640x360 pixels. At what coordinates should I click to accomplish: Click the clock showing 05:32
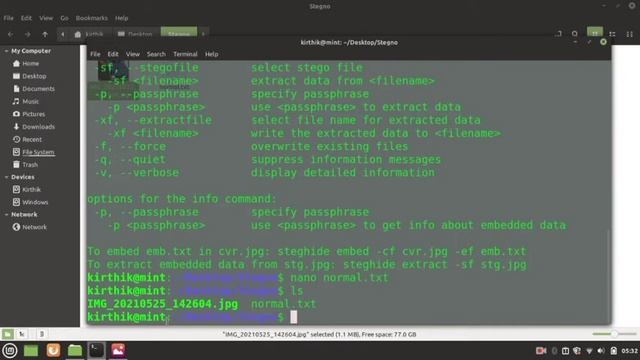coord(629,351)
